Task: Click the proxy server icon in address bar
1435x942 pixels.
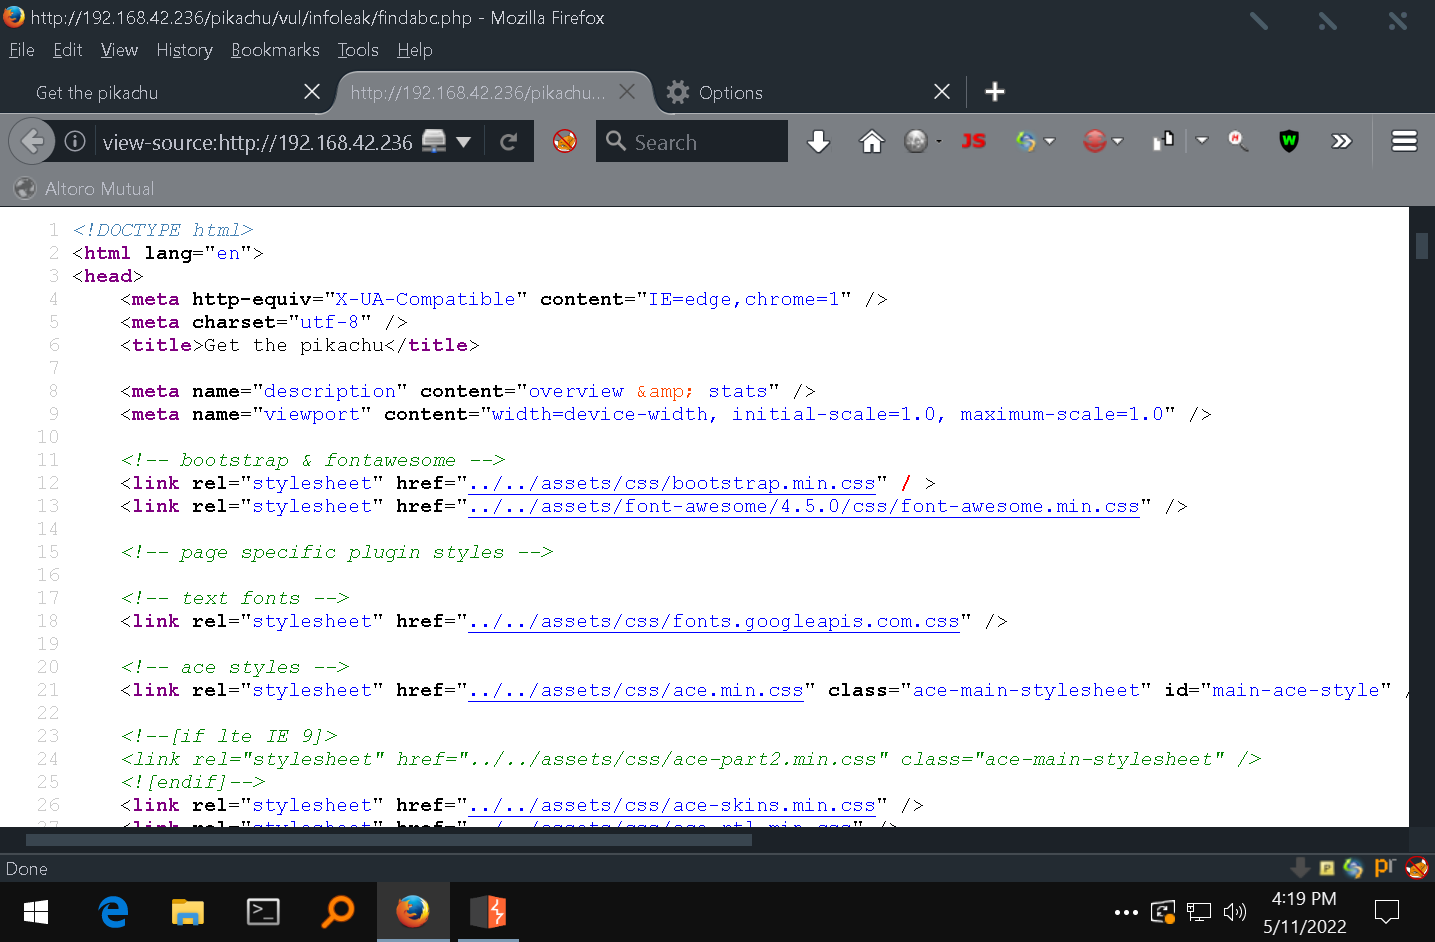Action: pos(434,142)
